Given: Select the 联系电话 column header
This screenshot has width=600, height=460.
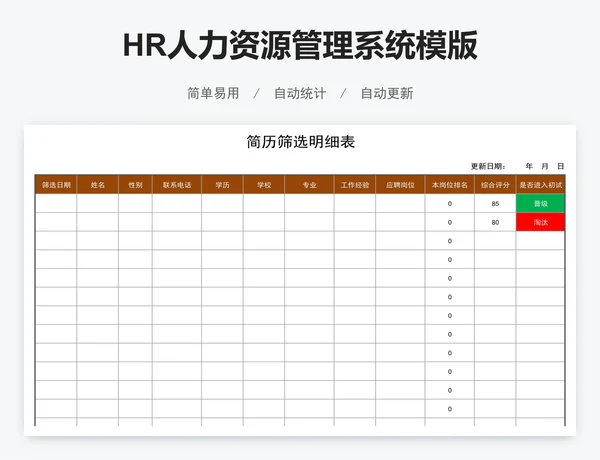Looking at the screenshot, I should click(x=177, y=185).
